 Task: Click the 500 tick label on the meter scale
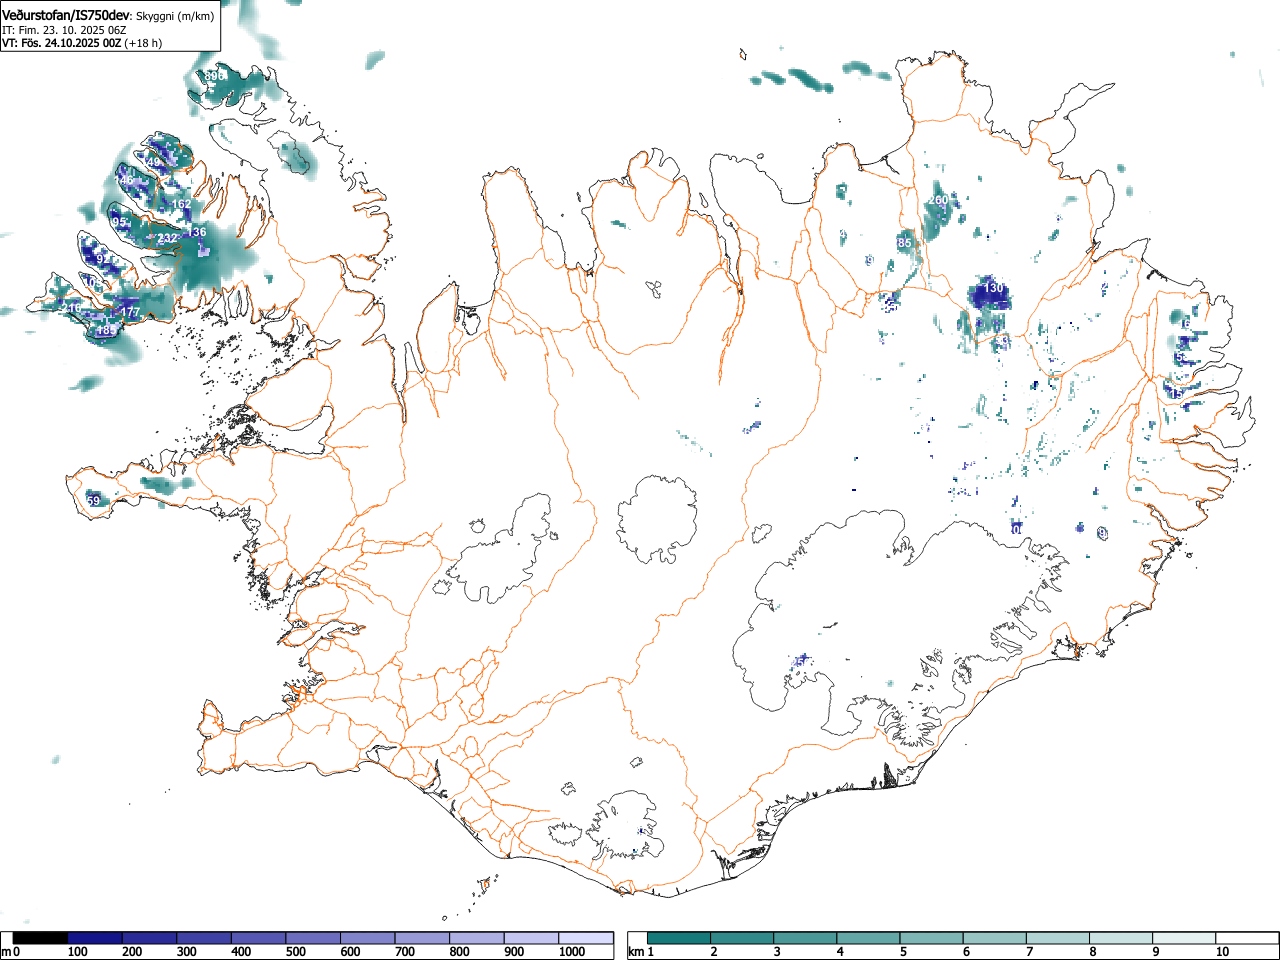[x=296, y=952]
